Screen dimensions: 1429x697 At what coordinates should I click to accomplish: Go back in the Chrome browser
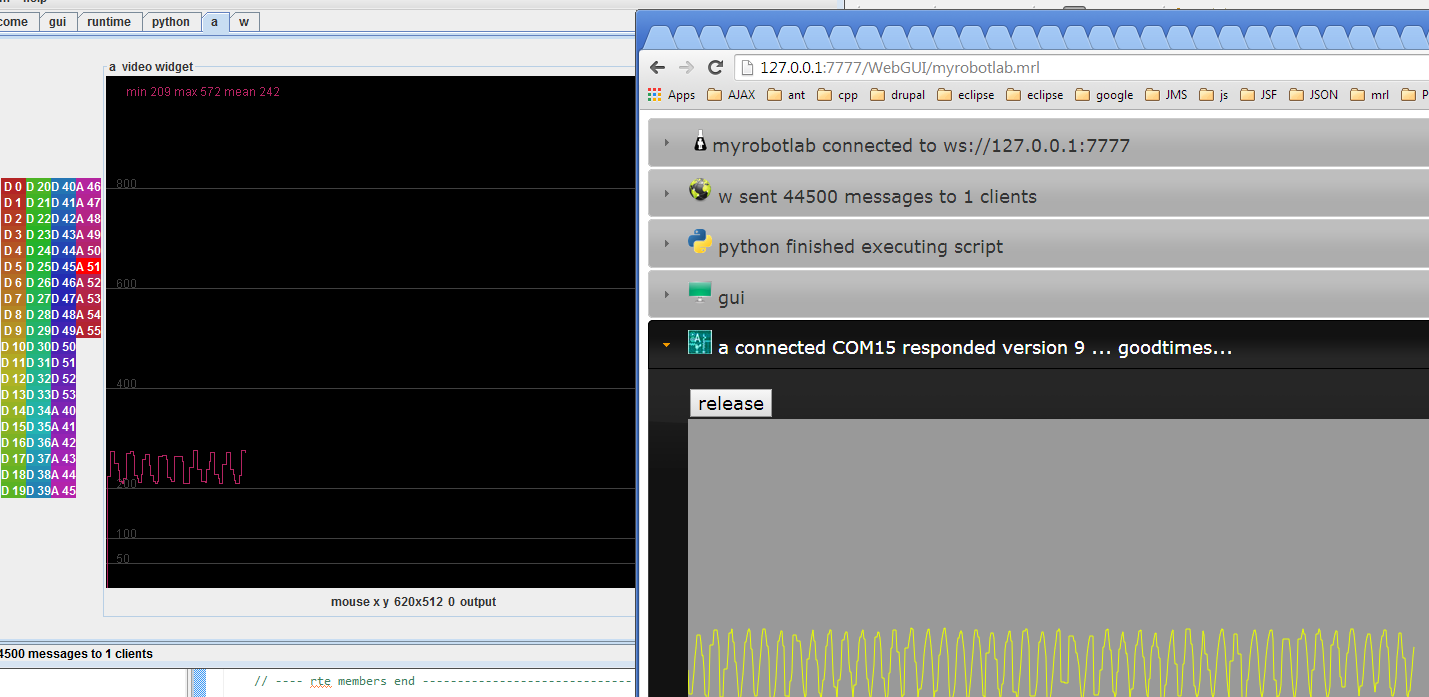(x=657, y=67)
